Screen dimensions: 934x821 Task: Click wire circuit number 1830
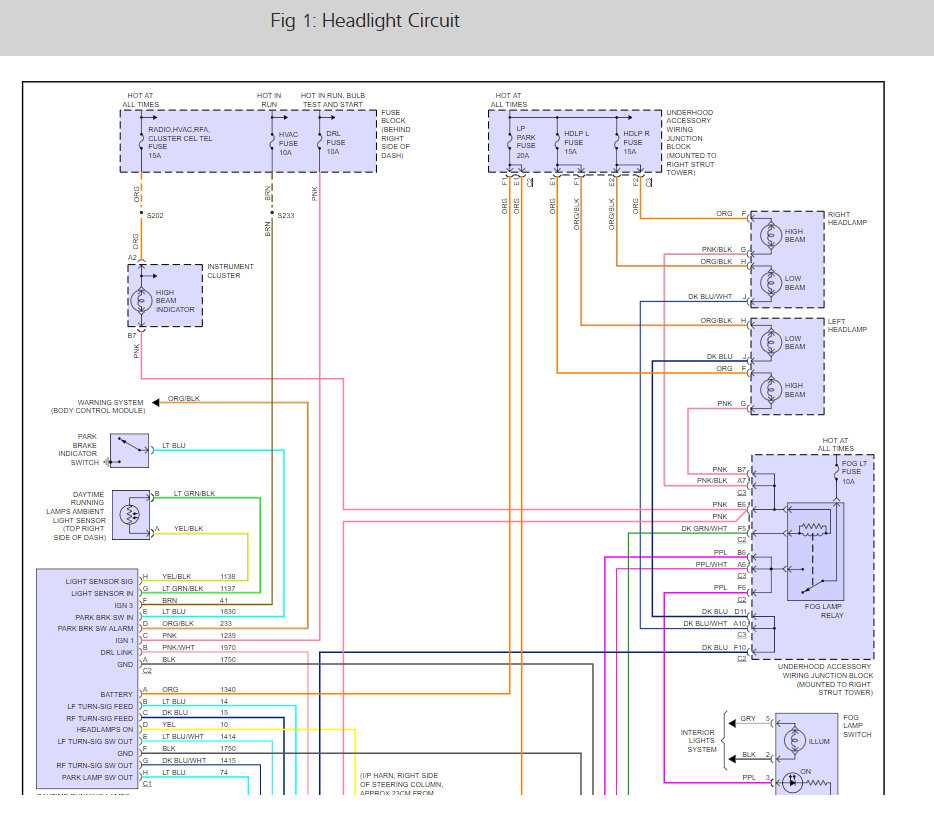[x=228, y=612]
